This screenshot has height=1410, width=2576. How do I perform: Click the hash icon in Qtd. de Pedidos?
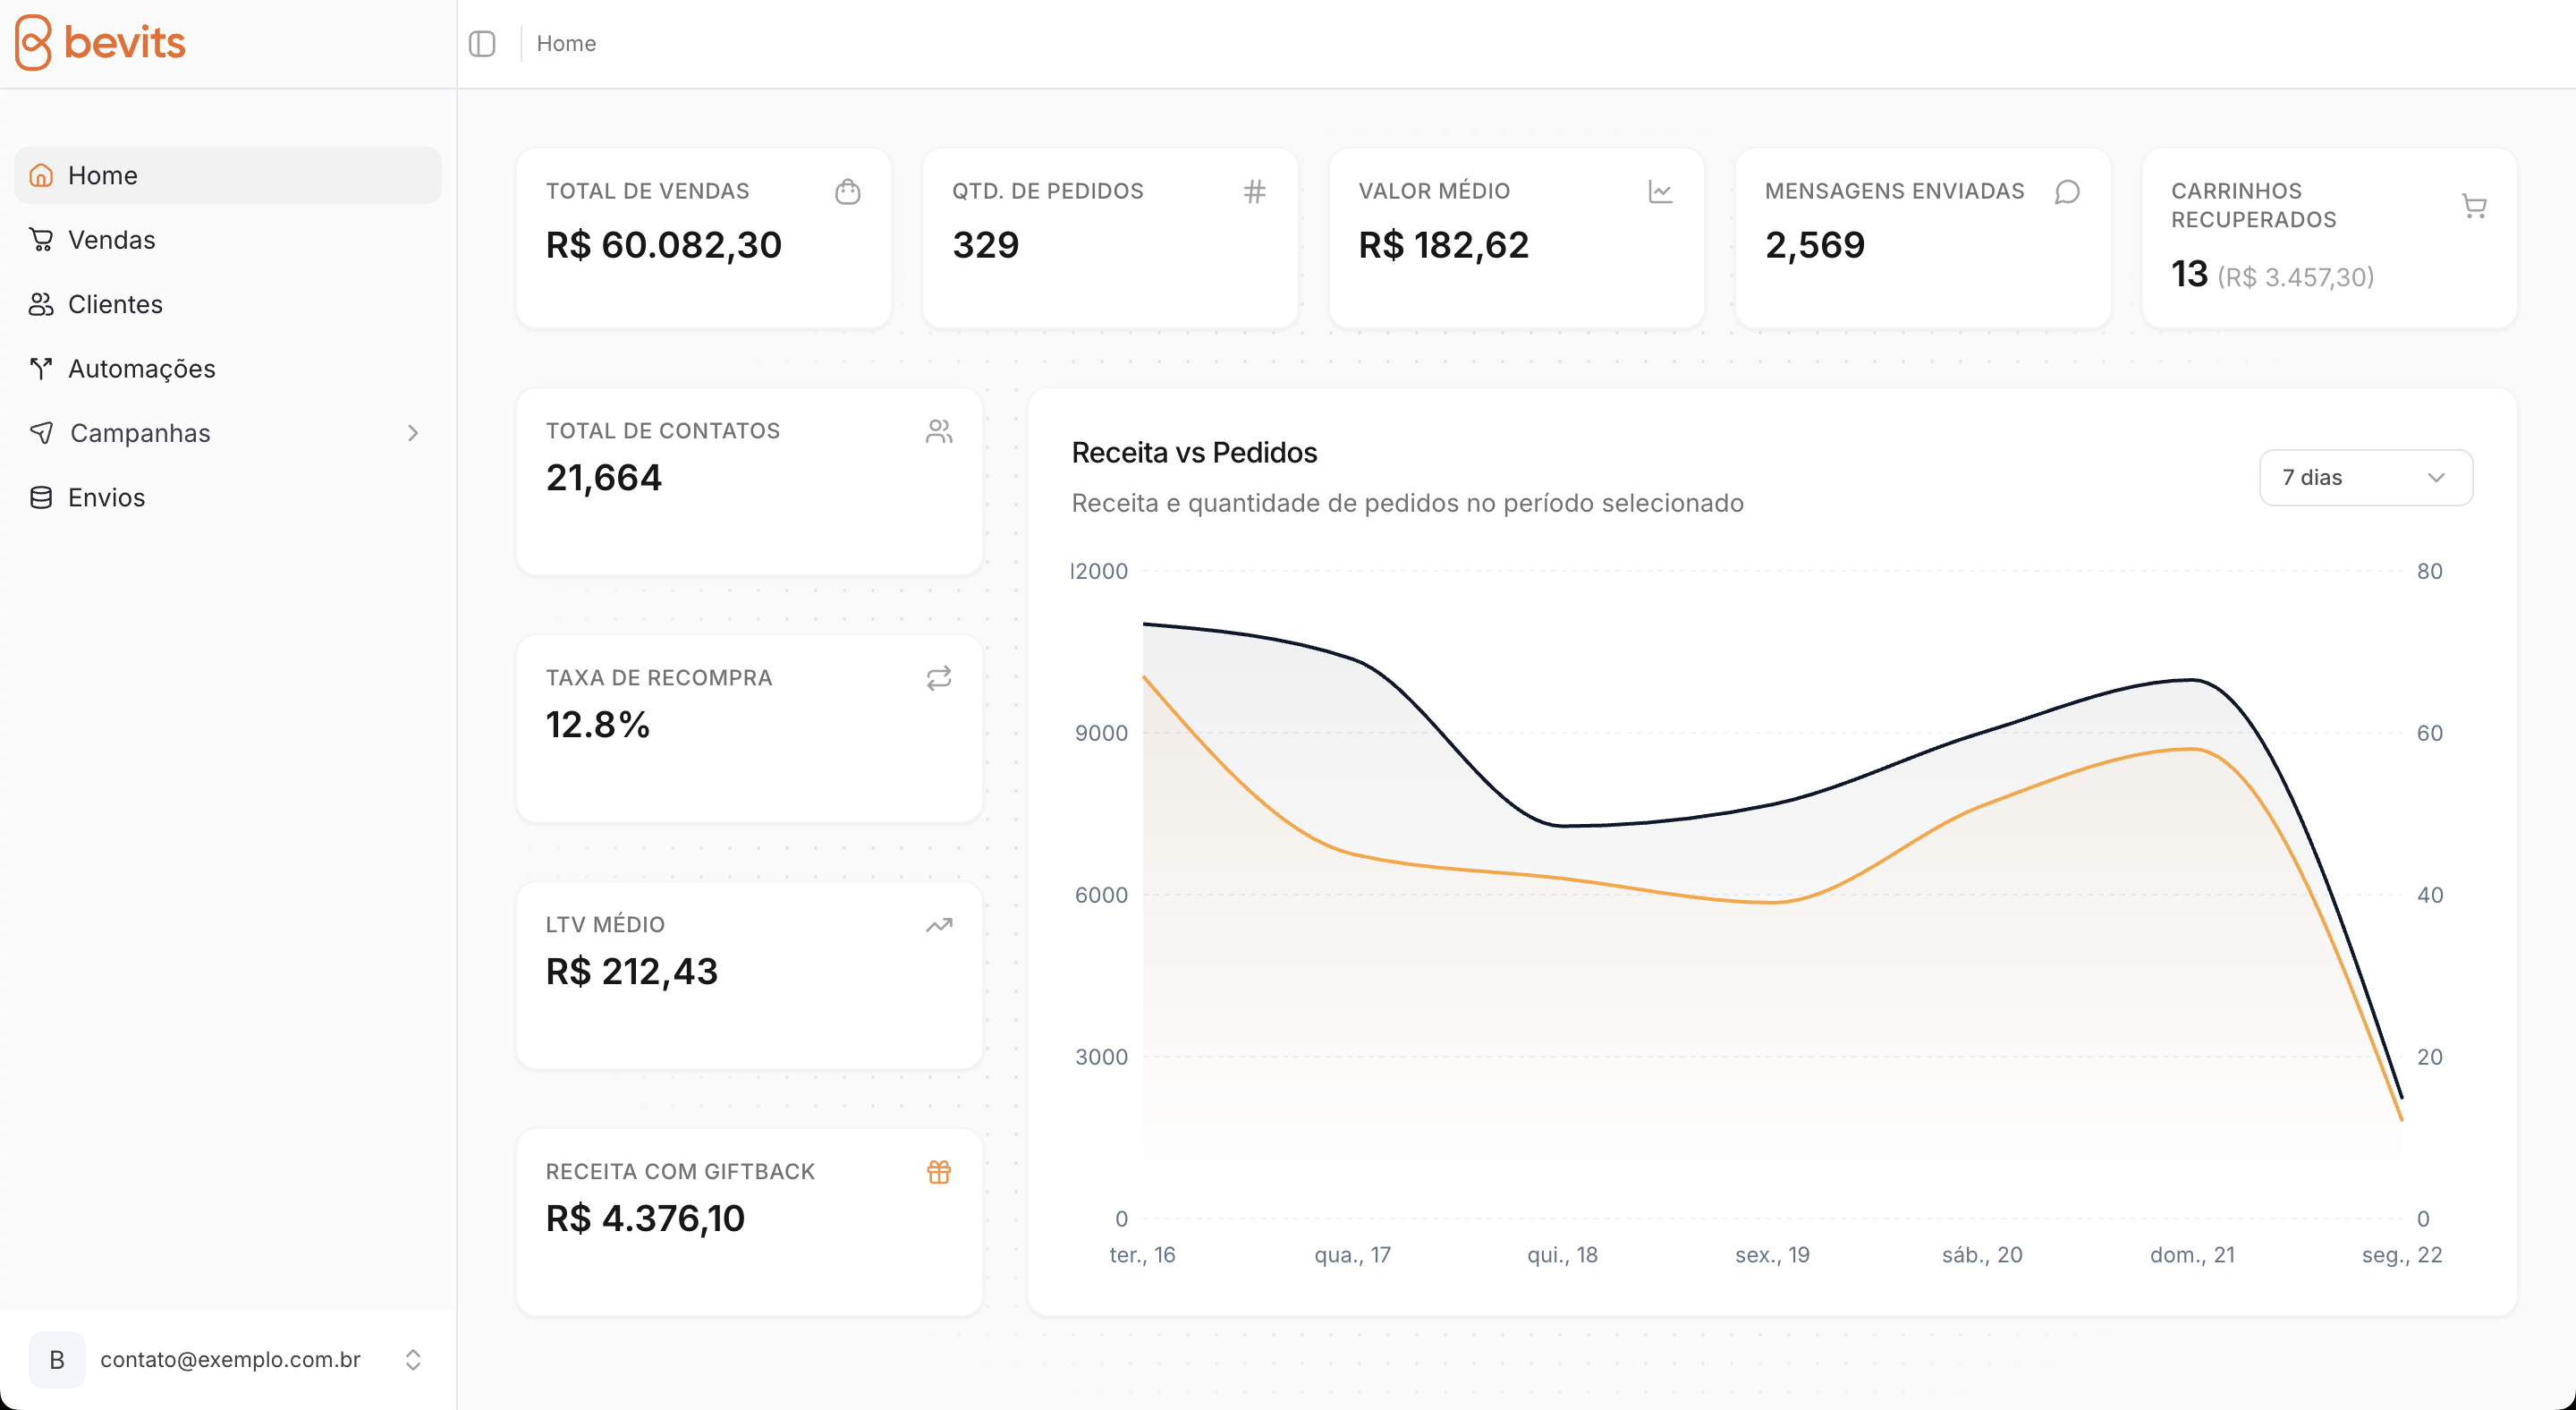click(1254, 191)
